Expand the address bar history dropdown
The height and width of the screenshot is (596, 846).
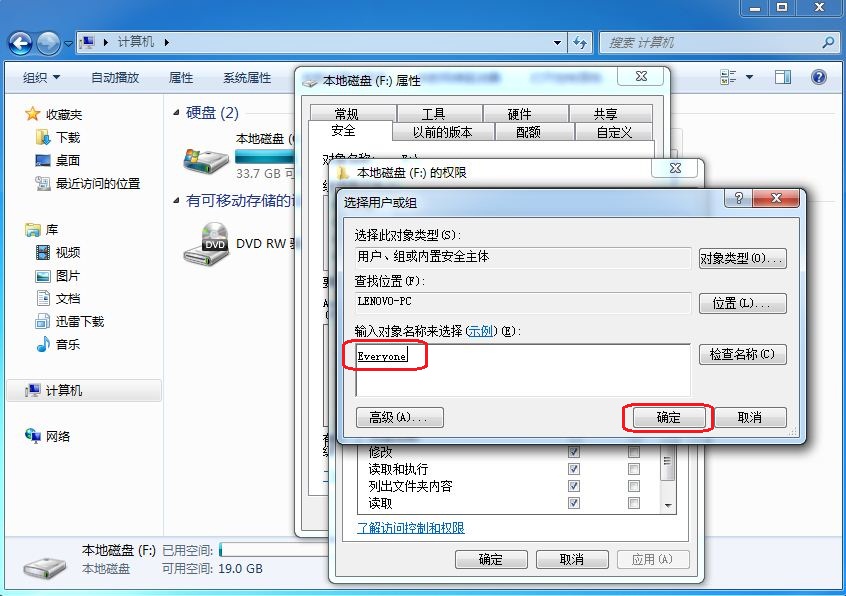point(558,43)
